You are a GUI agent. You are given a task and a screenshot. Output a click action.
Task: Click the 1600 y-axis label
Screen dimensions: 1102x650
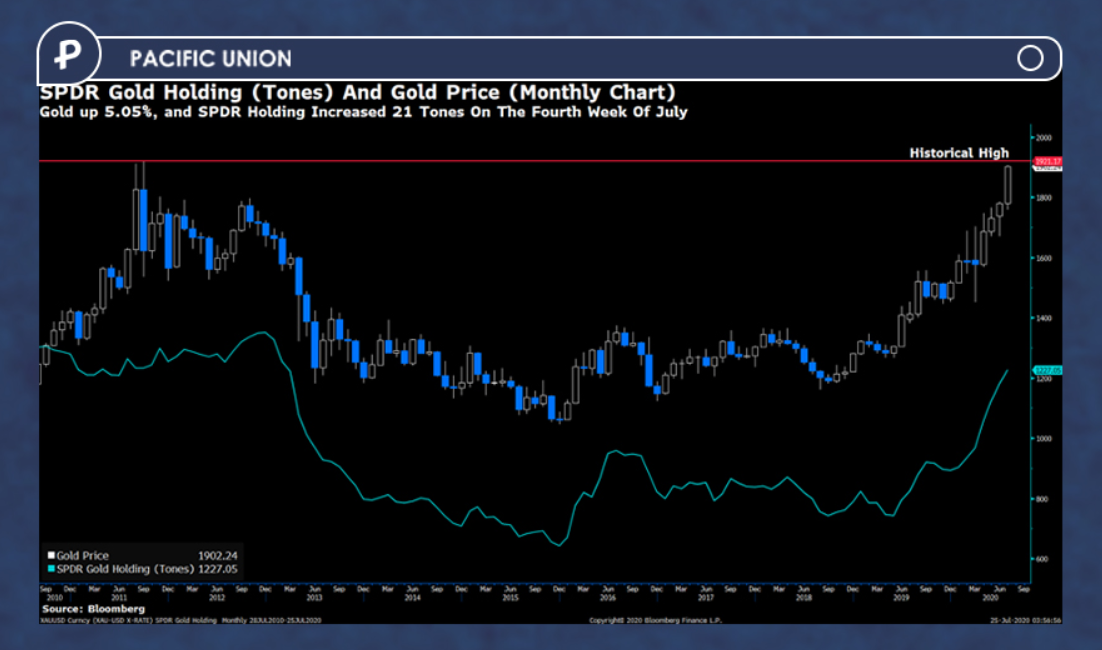click(1044, 259)
